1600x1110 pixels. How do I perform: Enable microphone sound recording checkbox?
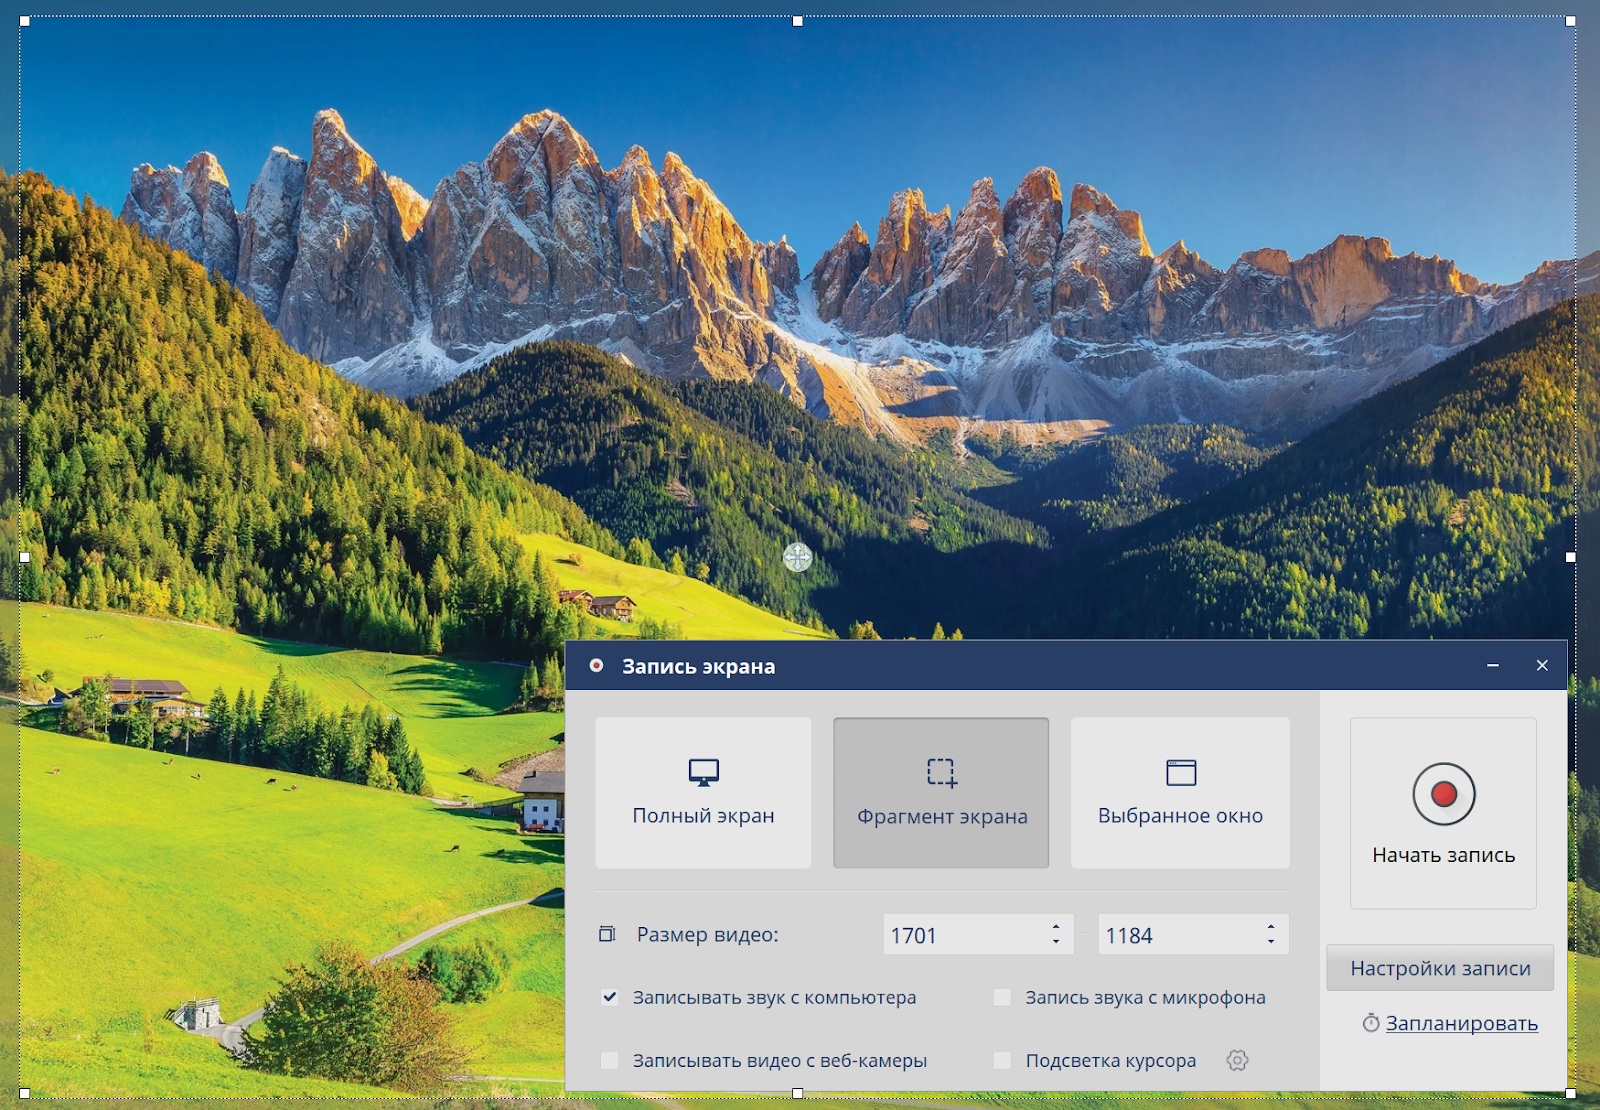tap(1002, 997)
